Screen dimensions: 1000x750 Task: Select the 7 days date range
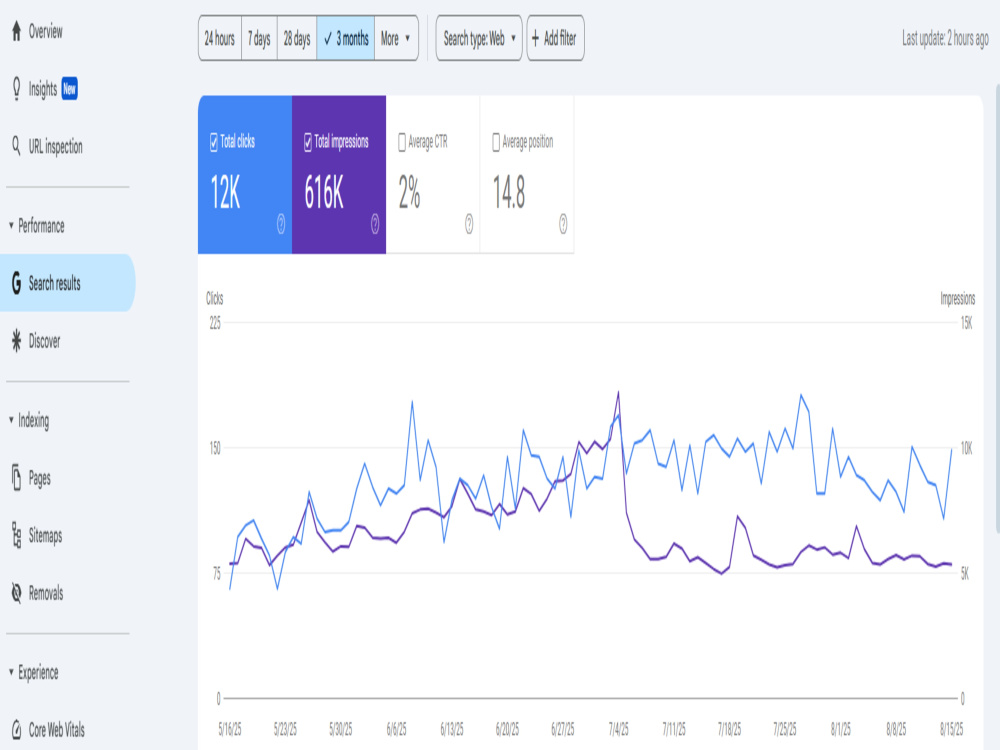pos(260,38)
